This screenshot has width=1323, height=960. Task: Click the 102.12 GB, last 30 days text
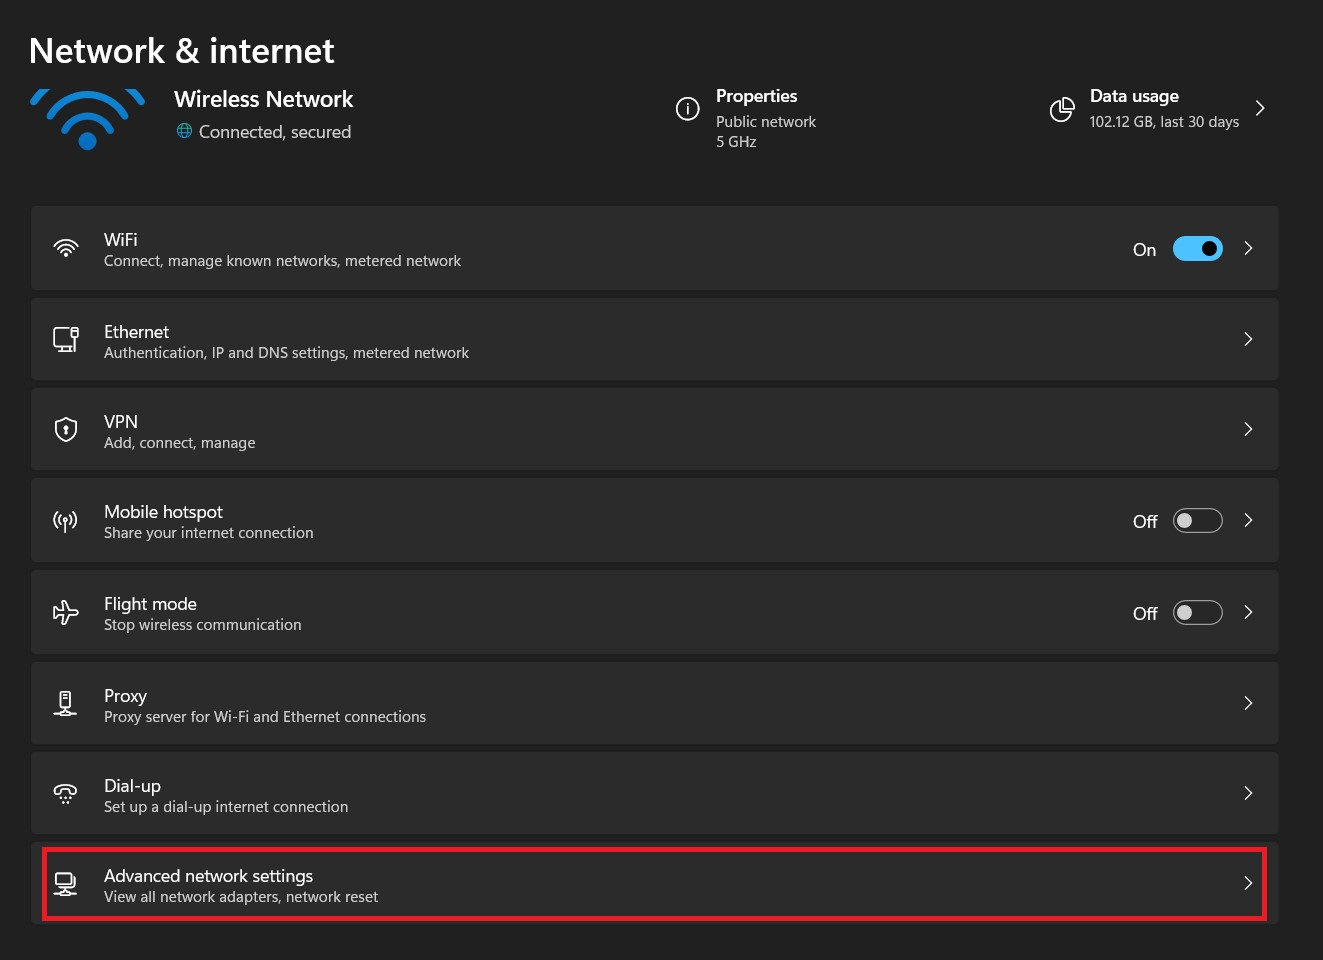[x=1164, y=122]
